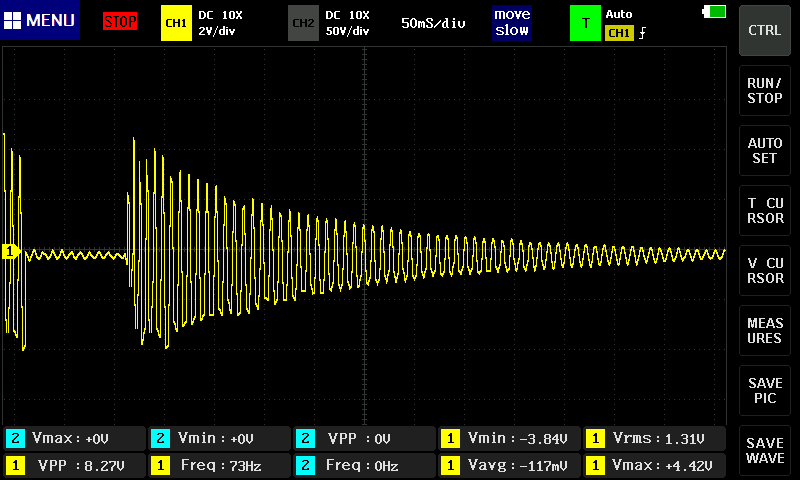Select the yellow CH1 channel badge

176,22
